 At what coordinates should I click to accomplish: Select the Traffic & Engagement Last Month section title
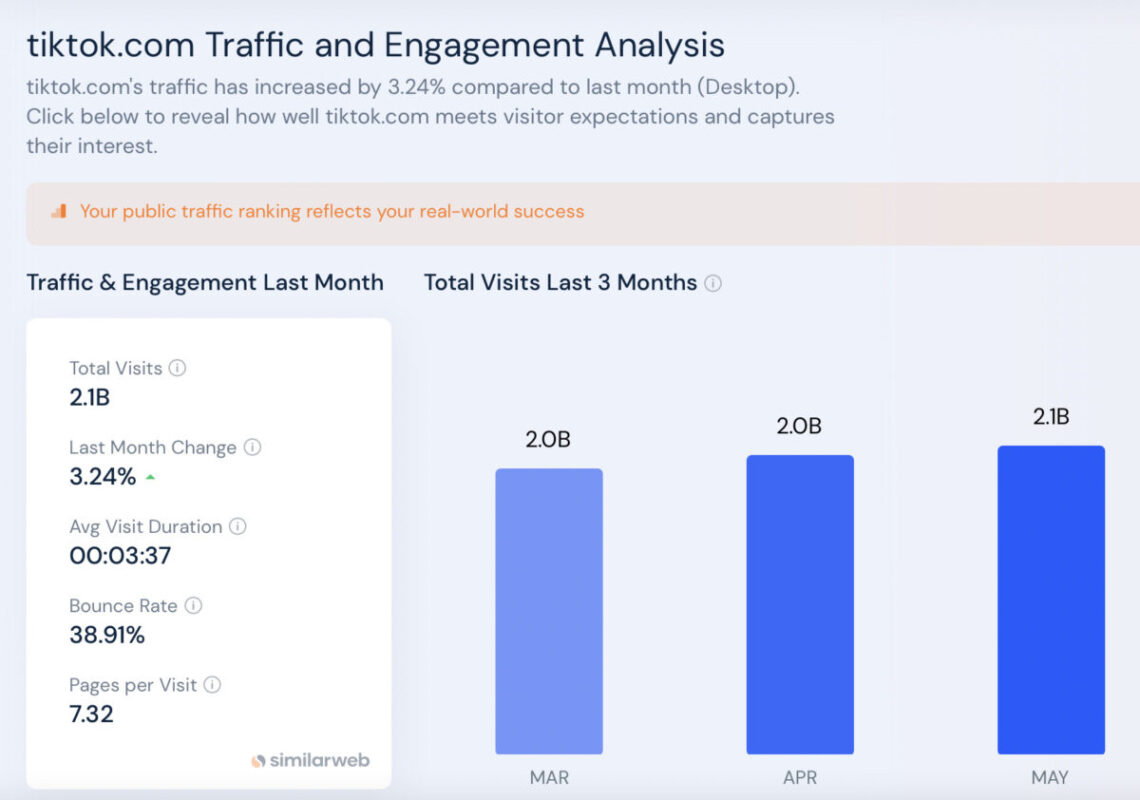(x=205, y=283)
